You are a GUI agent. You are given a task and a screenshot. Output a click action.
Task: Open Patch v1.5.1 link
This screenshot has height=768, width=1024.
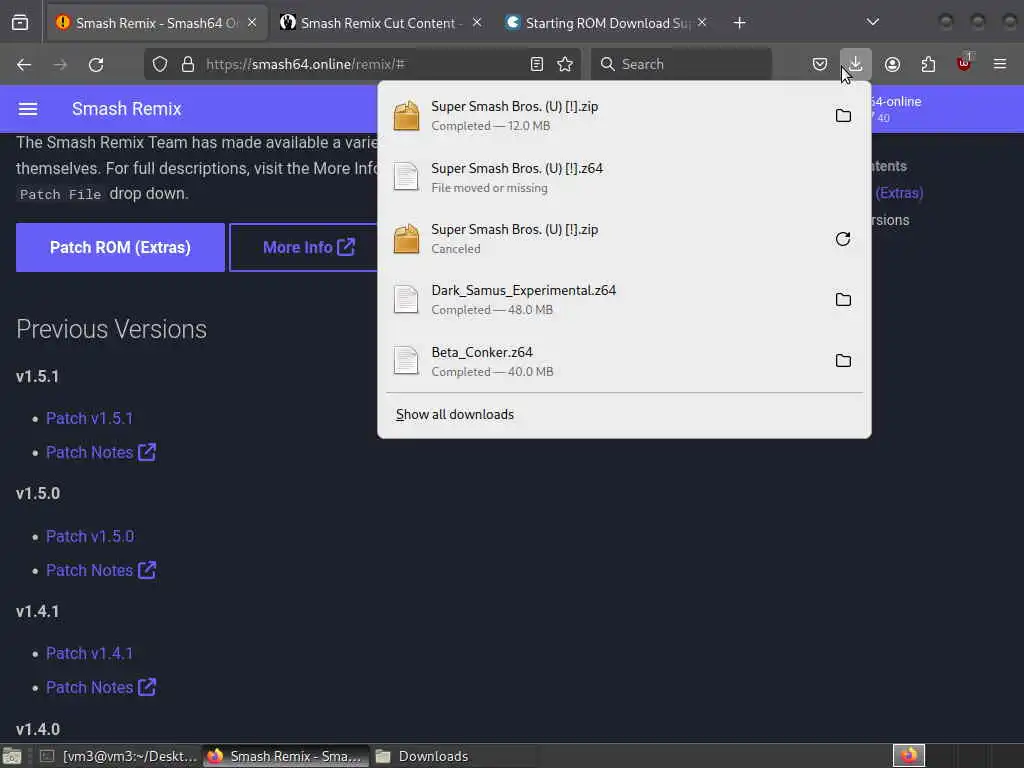pos(89,418)
